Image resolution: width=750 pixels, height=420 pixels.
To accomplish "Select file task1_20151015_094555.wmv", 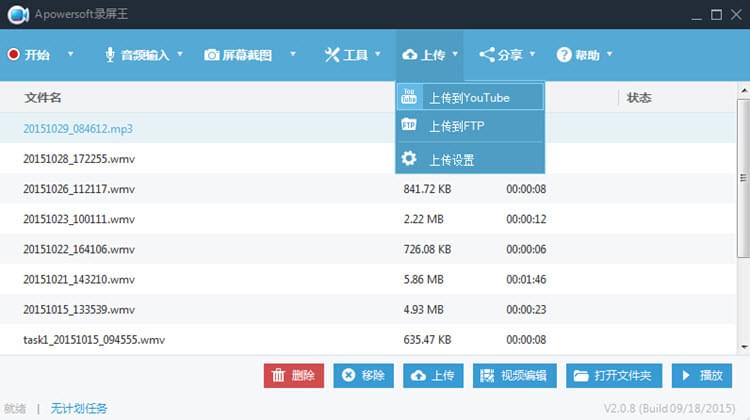I will [94, 340].
